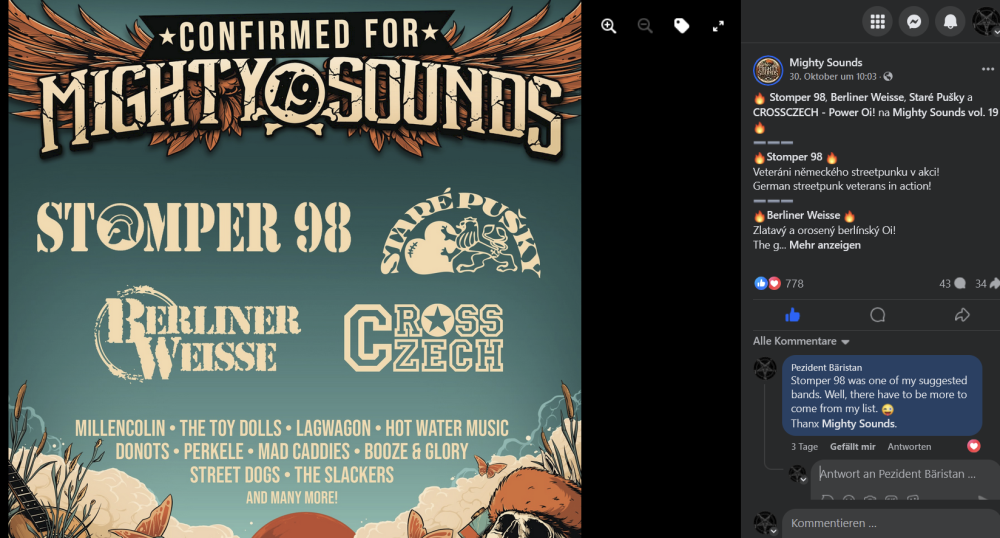Open Messenger from the top bar
Viewport: 1000px width, 538px height.
914,21
